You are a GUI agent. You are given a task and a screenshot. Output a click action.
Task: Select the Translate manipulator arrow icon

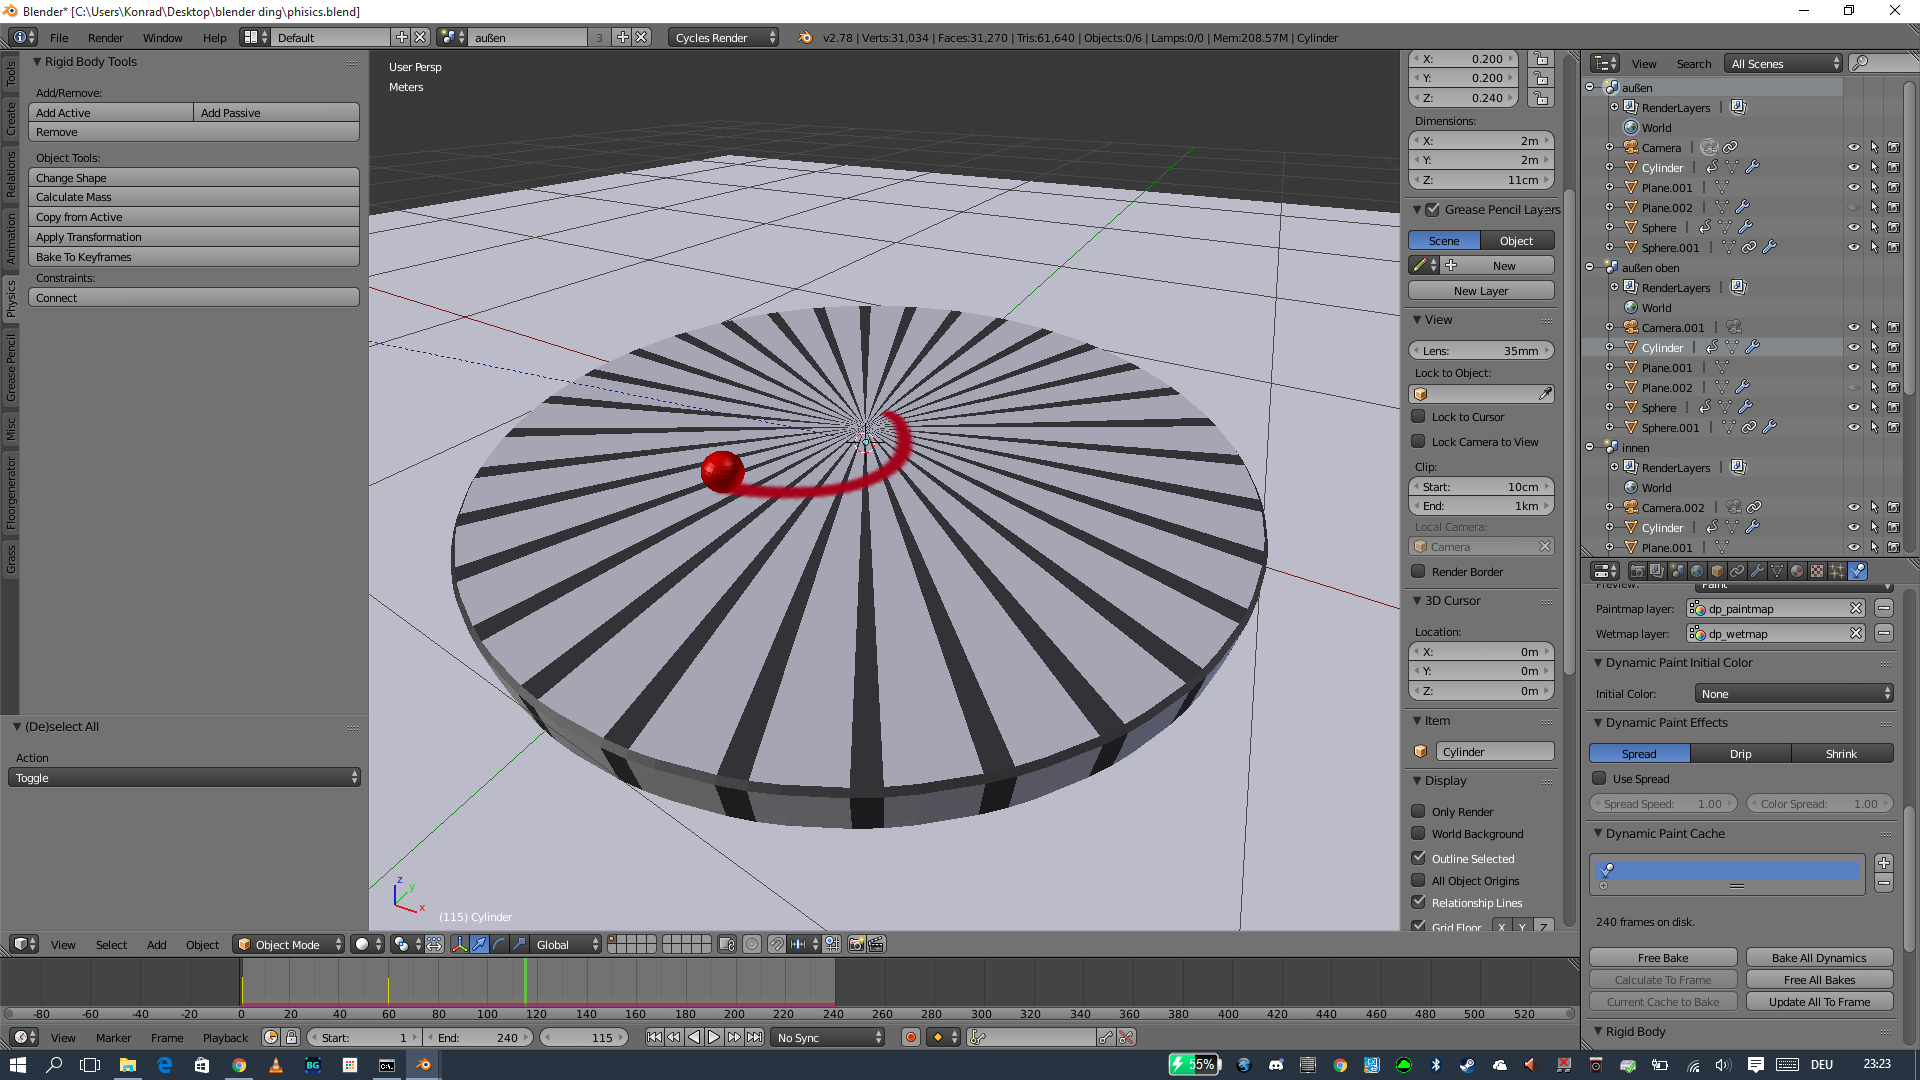coord(479,944)
